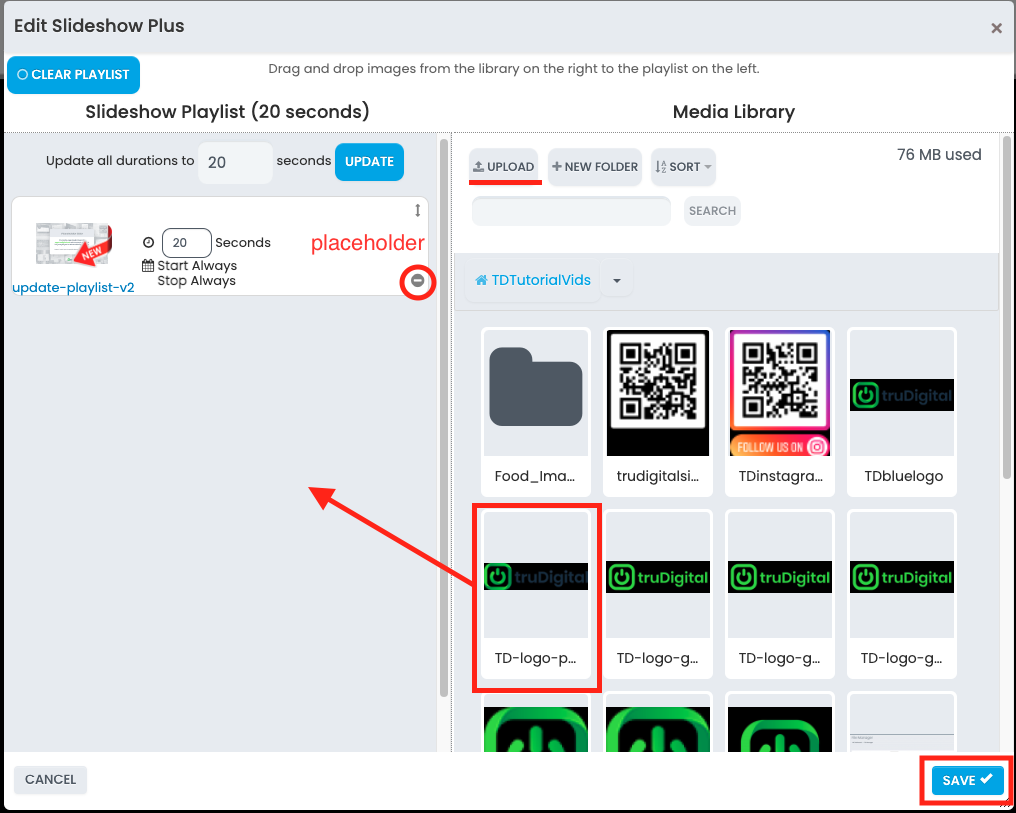Edit the update-all-durations field
Screen dimensions: 1016x813
235,163
